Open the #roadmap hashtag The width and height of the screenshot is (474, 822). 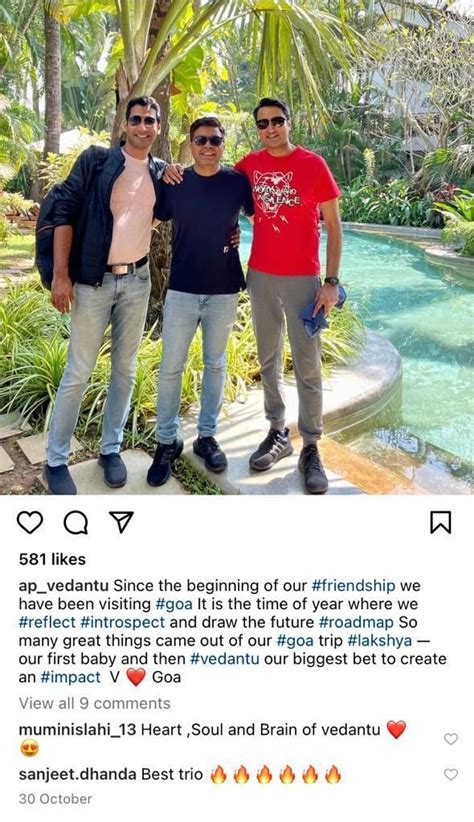pos(356,623)
